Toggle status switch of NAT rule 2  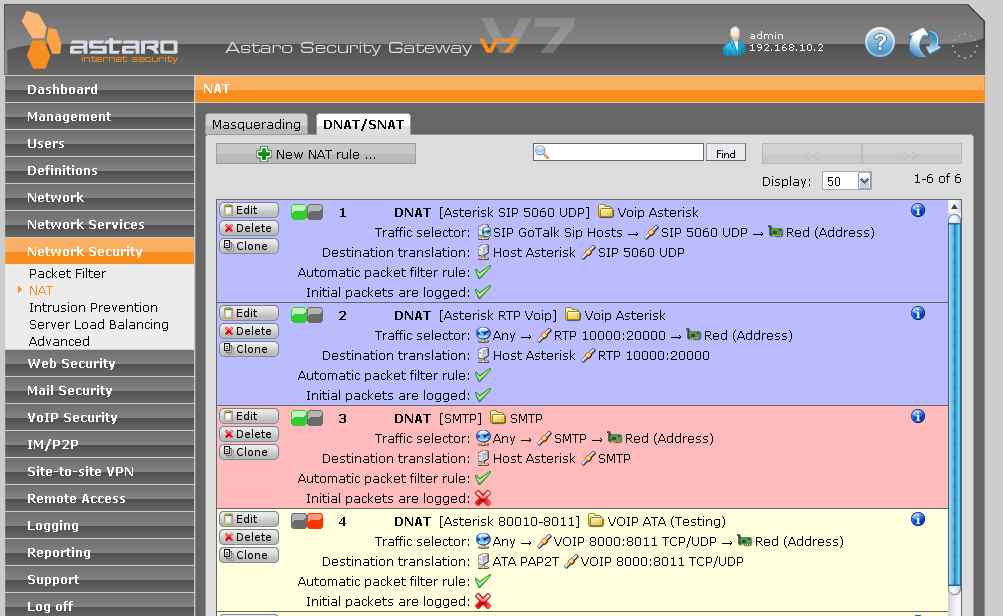(x=306, y=315)
